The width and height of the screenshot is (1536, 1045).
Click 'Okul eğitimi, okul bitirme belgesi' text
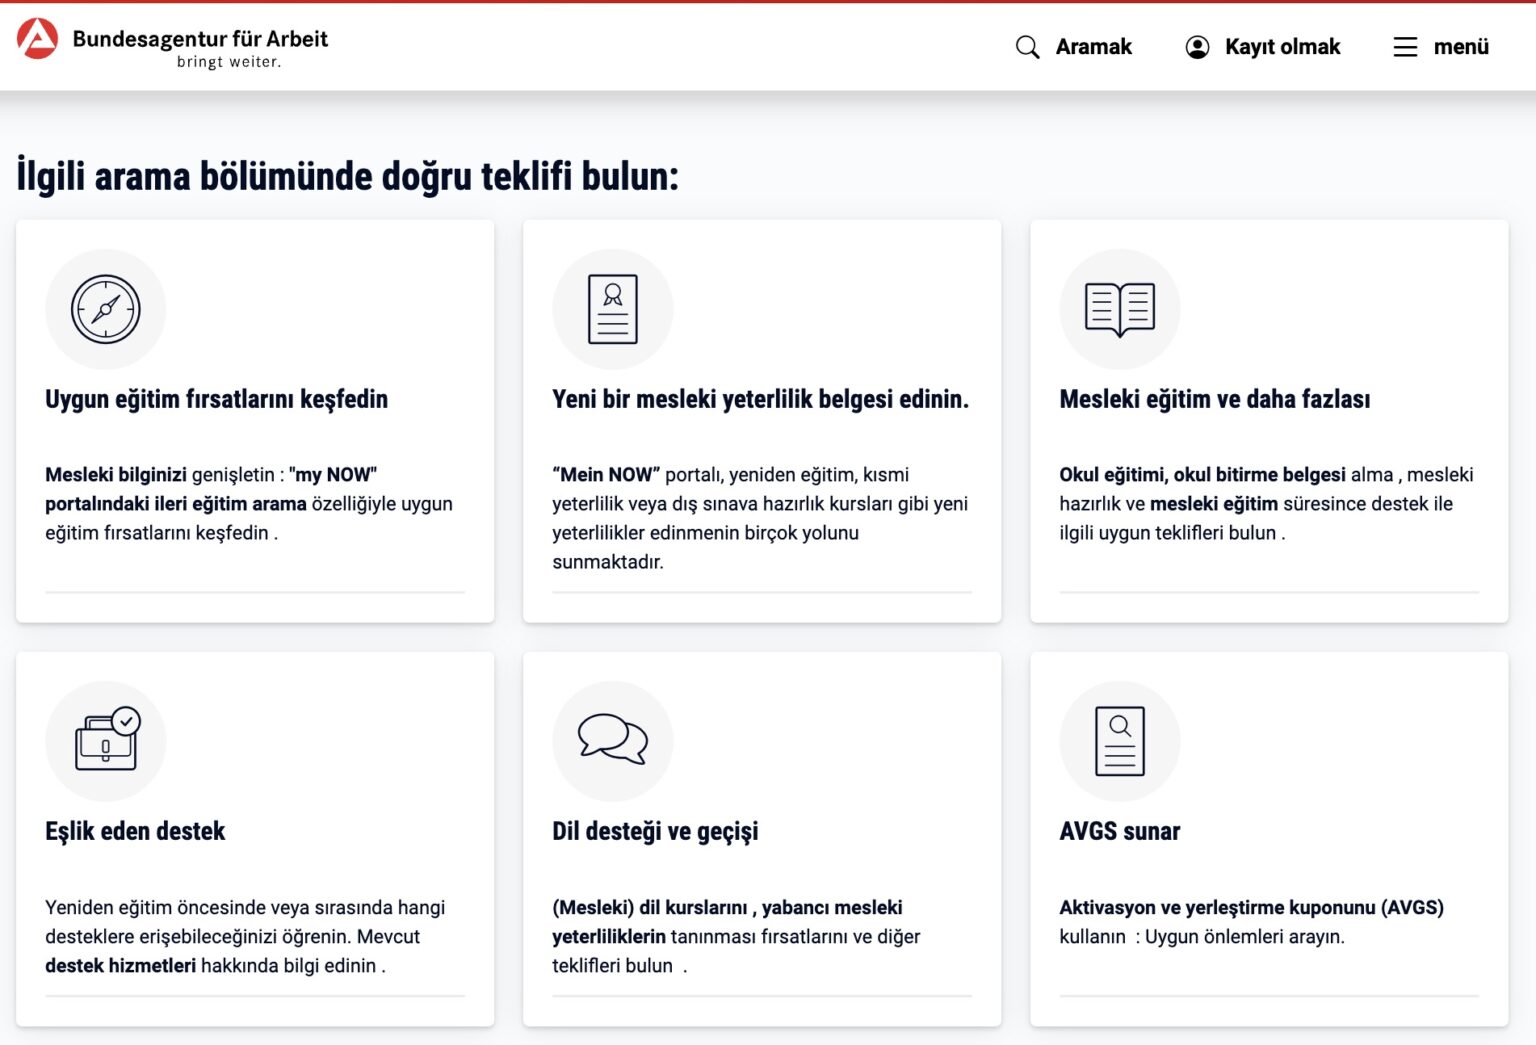click(x=1202, y=475)
